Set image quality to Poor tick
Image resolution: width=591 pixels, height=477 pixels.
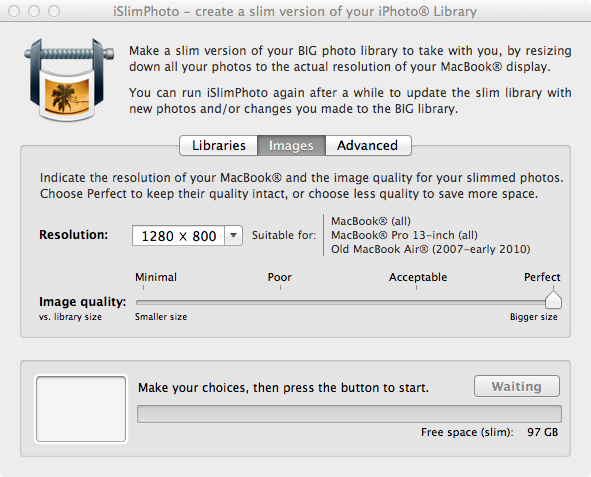tap(280, 288)
